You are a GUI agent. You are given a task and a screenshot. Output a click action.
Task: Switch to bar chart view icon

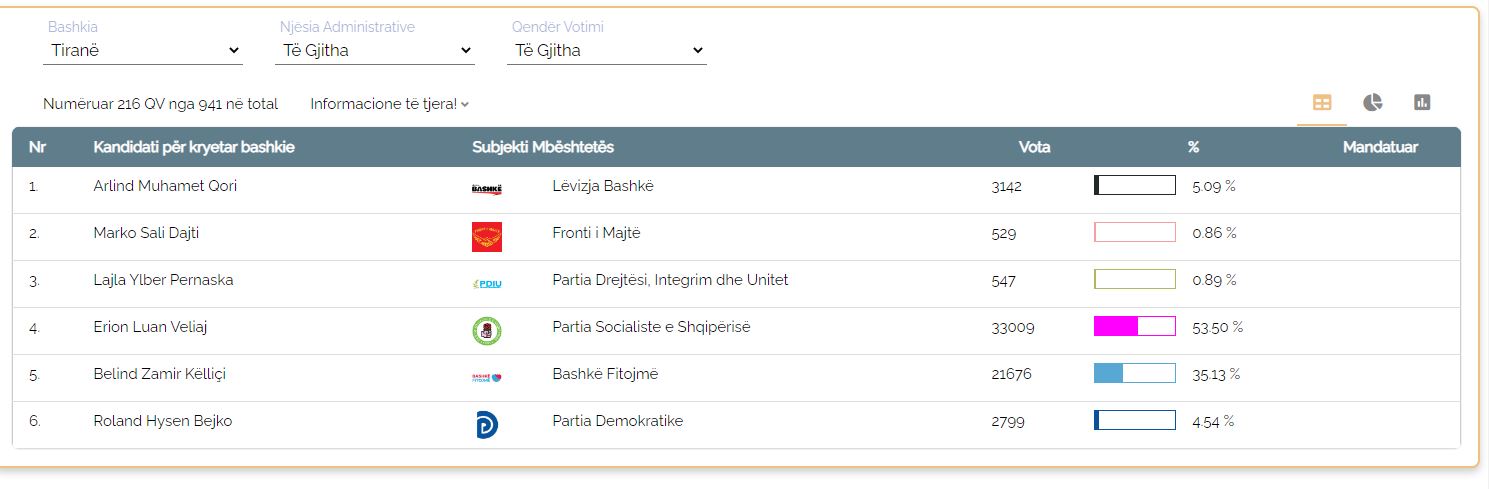coord(1422,102)
